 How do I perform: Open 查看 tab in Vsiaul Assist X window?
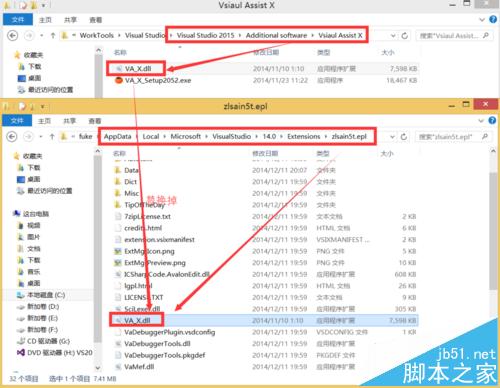click(96, 20)
